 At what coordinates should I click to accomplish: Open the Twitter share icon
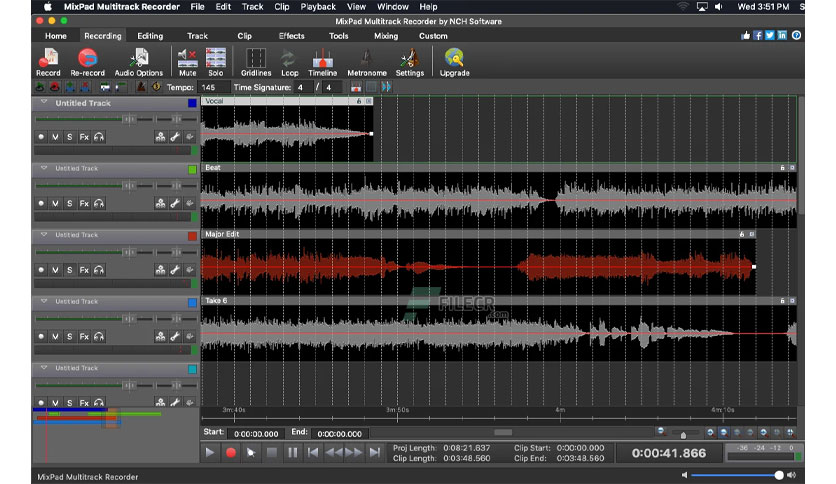[x=770, y=36]
